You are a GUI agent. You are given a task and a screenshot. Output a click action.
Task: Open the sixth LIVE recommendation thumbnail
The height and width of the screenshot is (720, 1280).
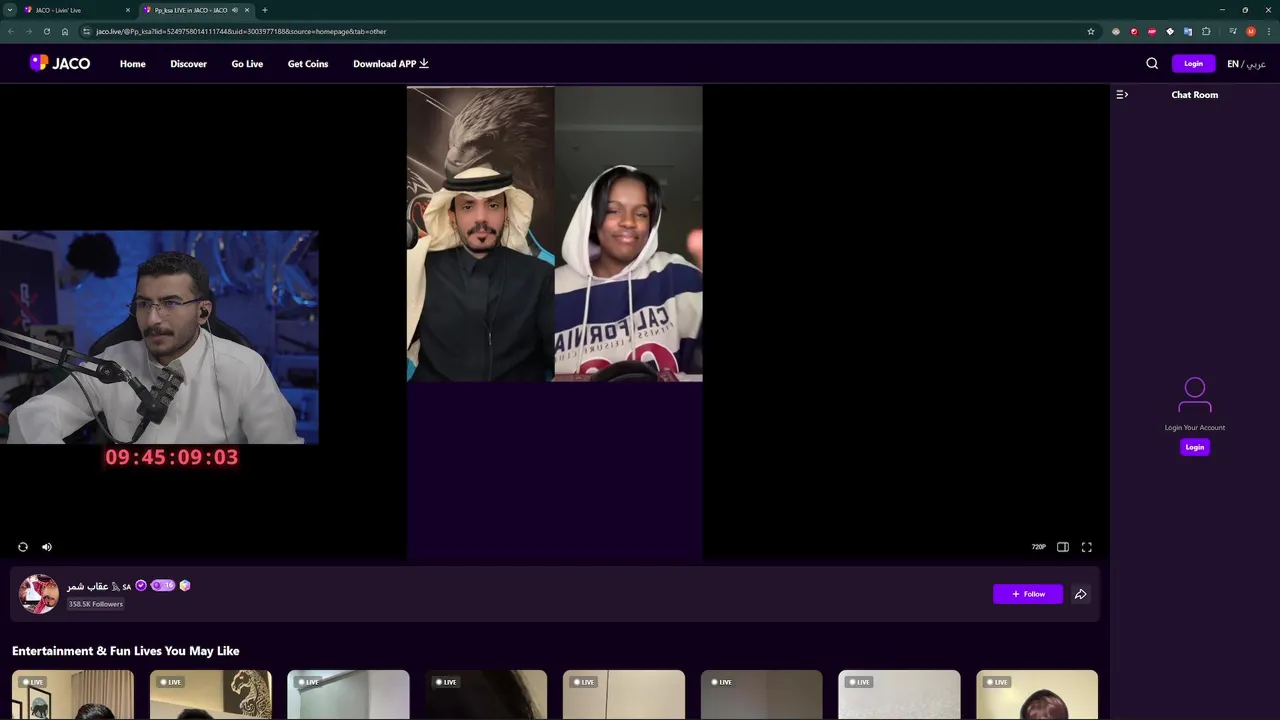(x=762, y=695)
